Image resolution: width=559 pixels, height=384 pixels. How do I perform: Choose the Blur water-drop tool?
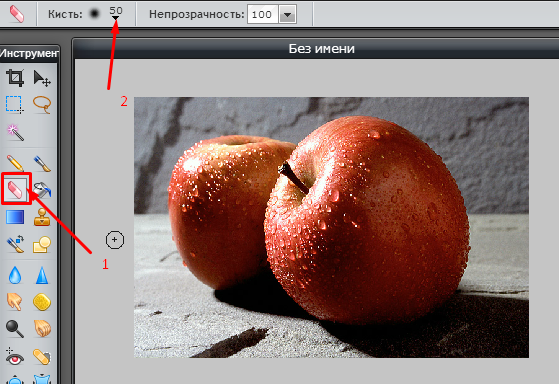tap(15, 276)
